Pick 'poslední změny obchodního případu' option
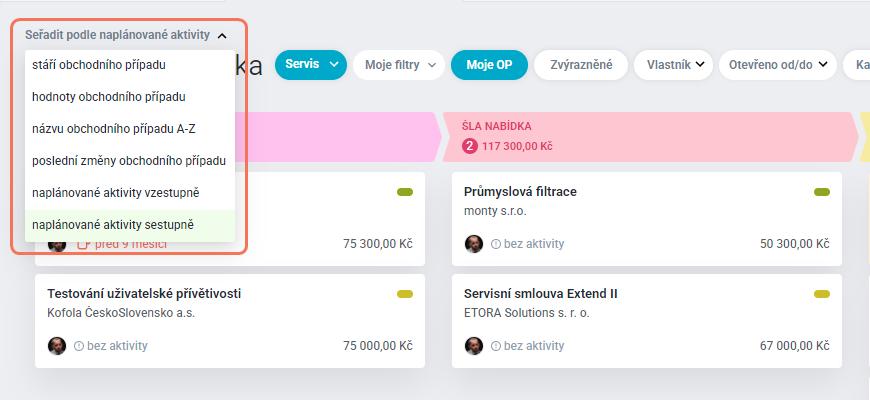Image resolution: width=870 pixels, height=400 pixels. coord(130,161)
